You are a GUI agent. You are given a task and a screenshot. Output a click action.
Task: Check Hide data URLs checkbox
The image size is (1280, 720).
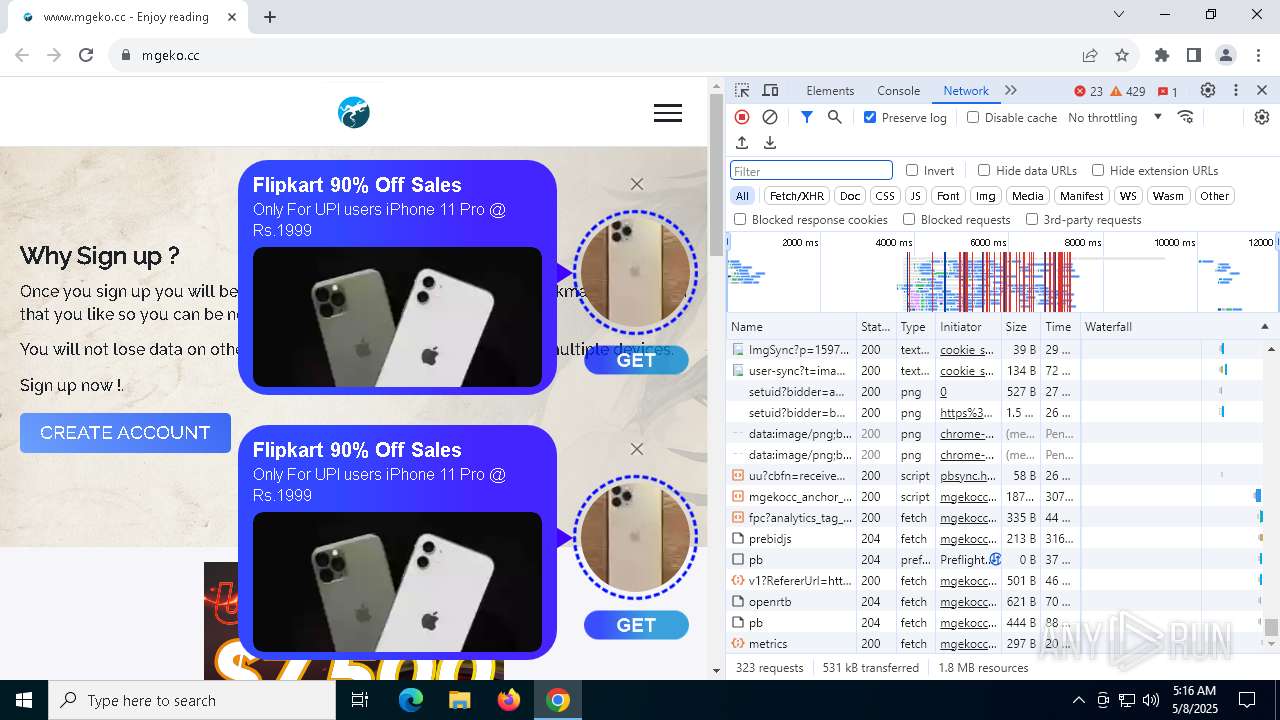point(984,170)
